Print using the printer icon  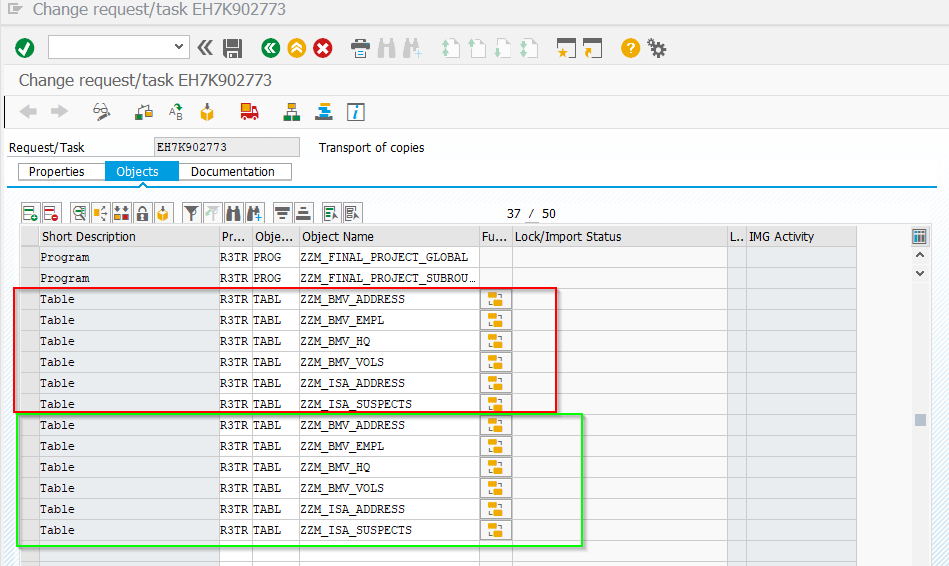coord(361,48)
